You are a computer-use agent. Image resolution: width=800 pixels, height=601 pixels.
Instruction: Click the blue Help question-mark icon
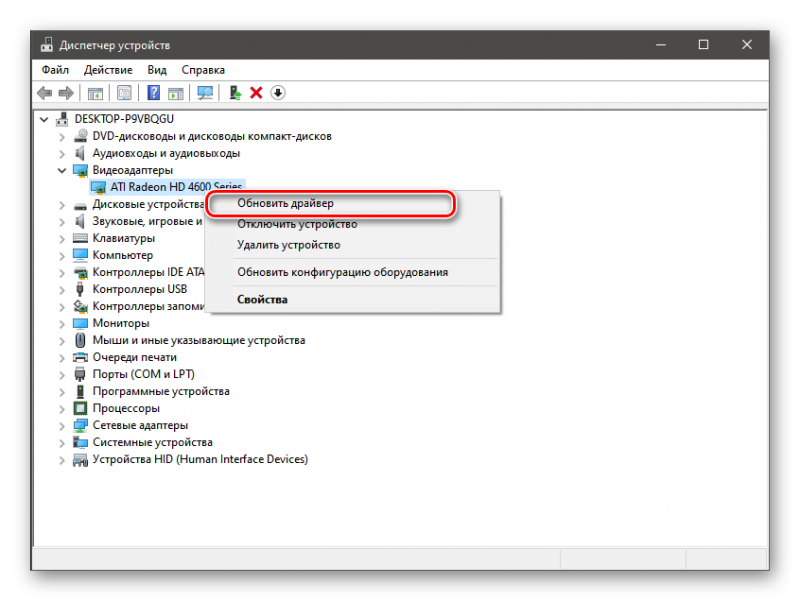[154, 93]
